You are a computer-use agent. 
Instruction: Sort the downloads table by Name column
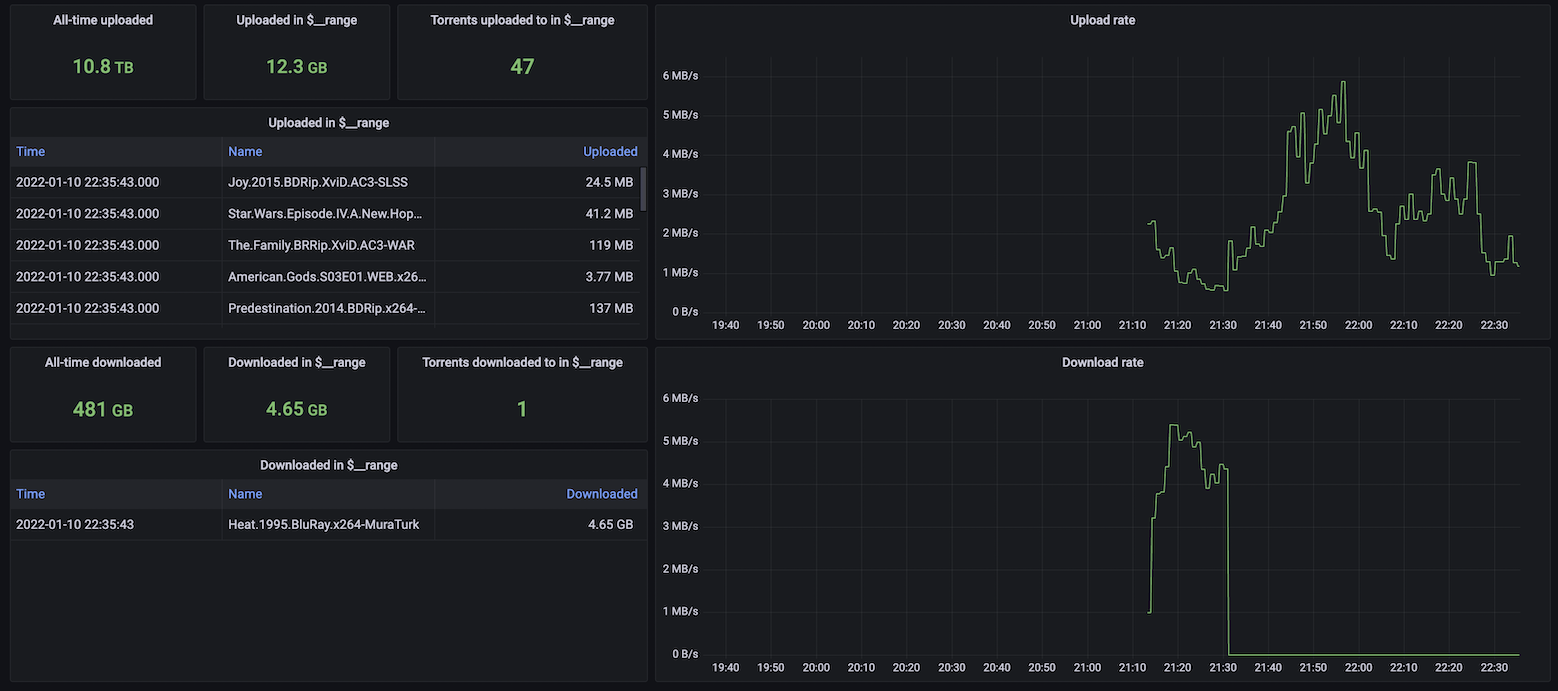pos(245,494)
